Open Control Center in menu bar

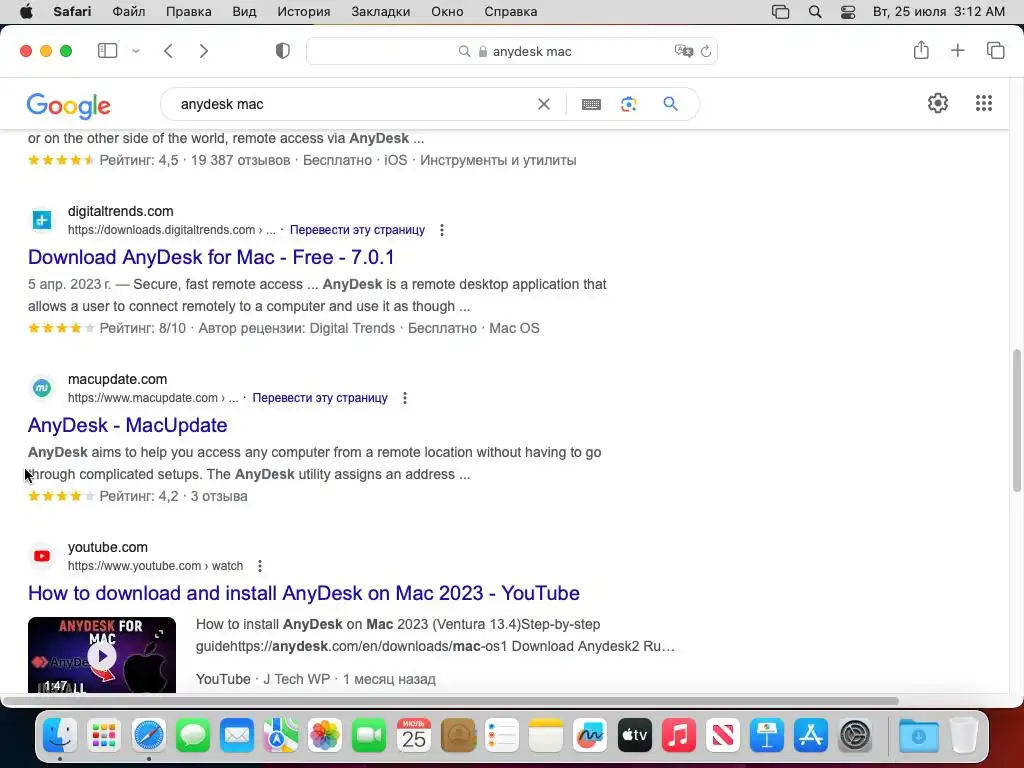point(848,12)
